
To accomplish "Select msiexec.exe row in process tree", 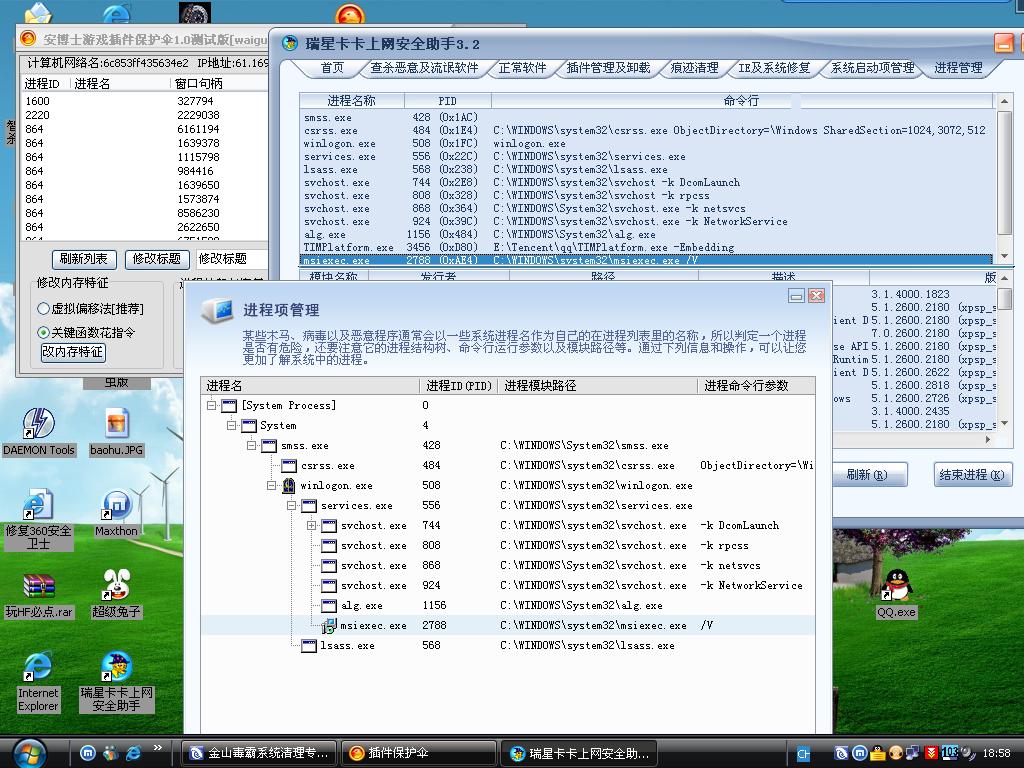I will point(373,626).
